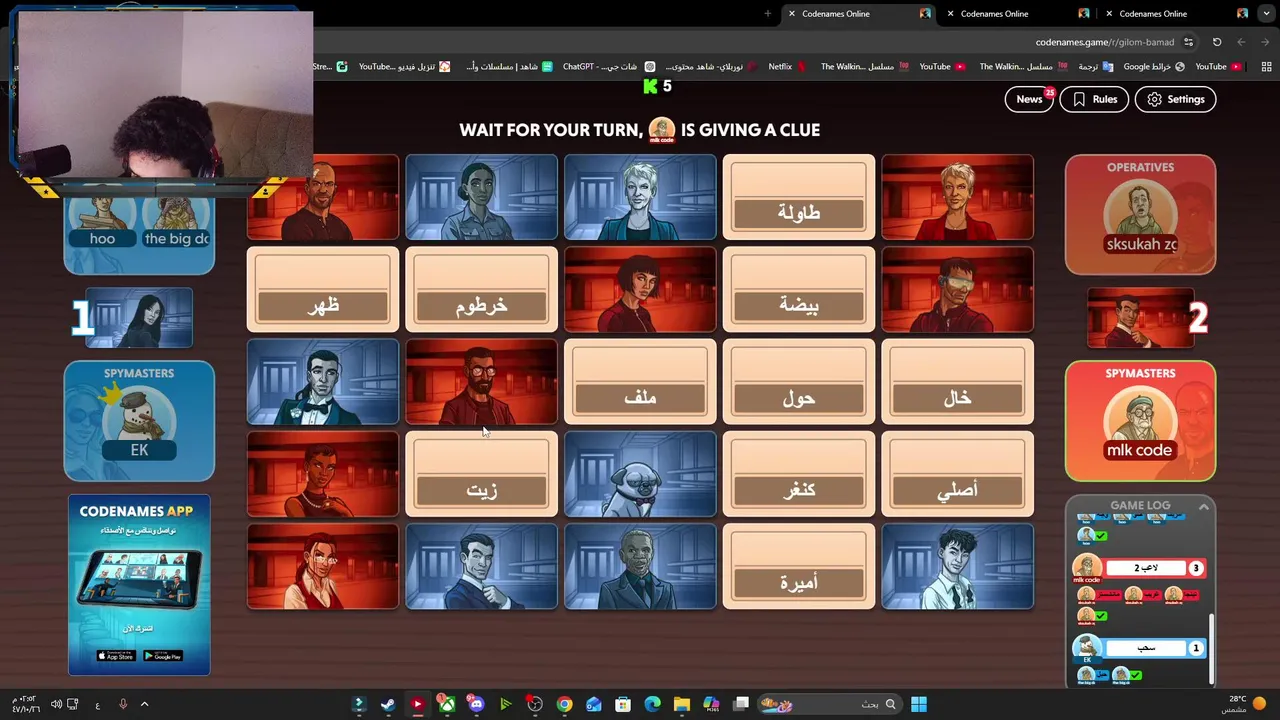The width and height of the screenshot is (1280, 720).
Task: Open Task View on the taskbar
Action: tap(741, 704)
